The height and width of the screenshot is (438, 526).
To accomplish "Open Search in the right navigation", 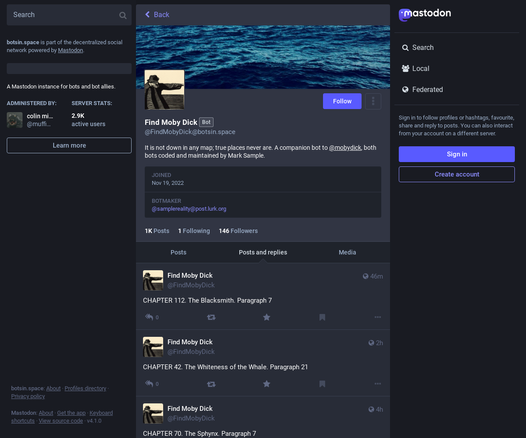I will 418,48.
